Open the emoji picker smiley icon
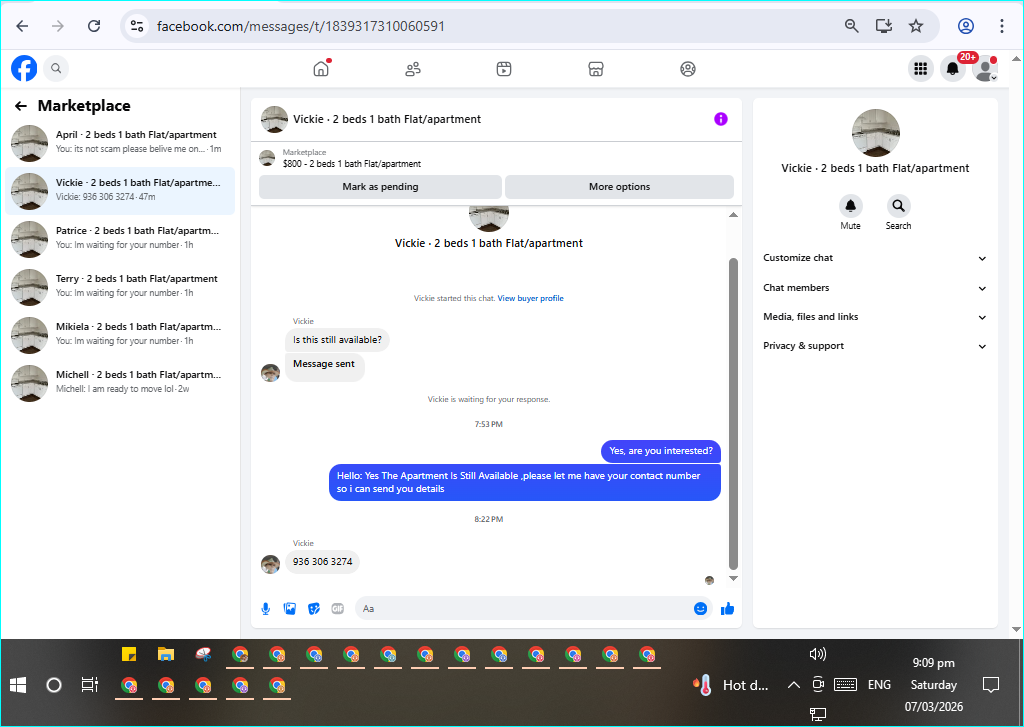The image size is (1024, 727). (x=701, y=609)
